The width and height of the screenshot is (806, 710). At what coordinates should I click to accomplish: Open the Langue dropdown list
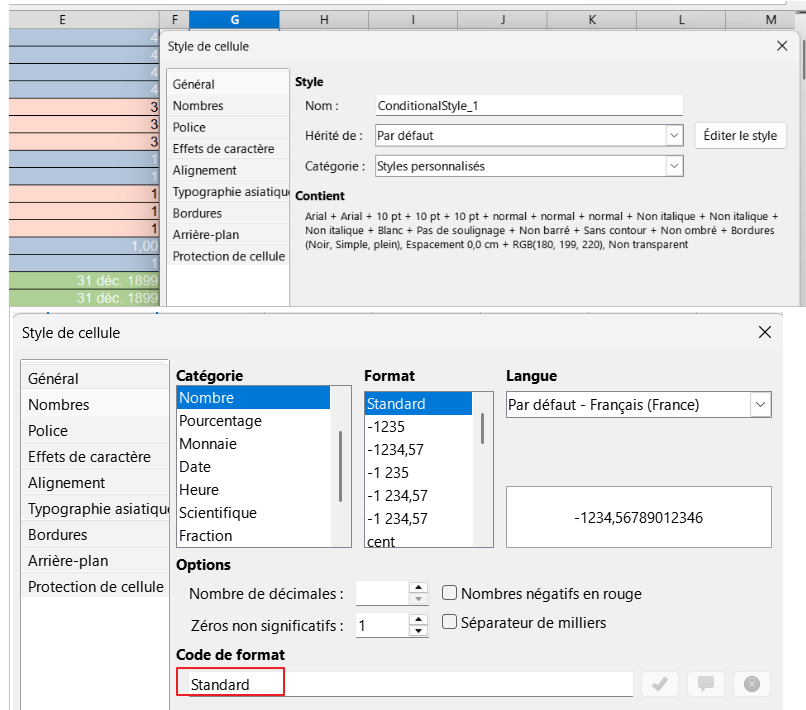(760, 405)
